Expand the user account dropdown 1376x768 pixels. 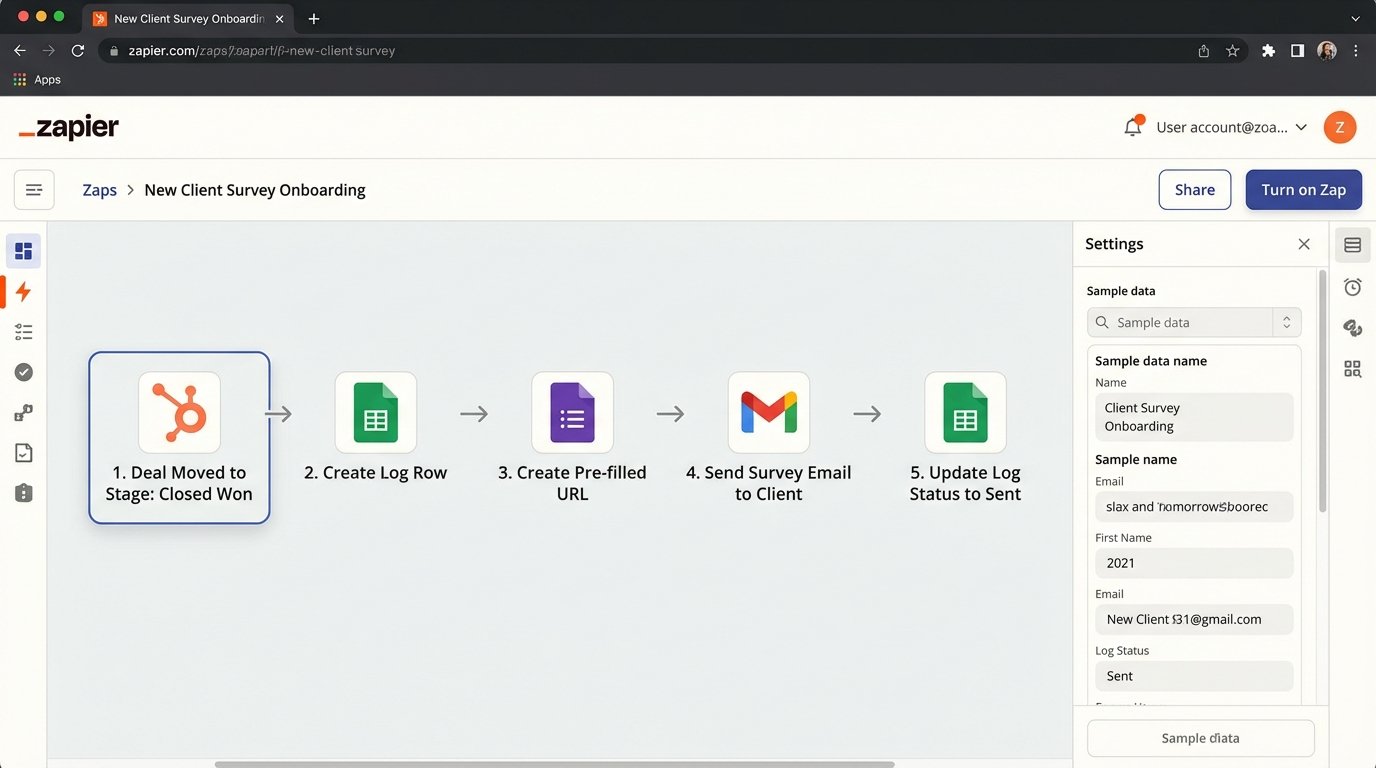(x=1300, y=127)
